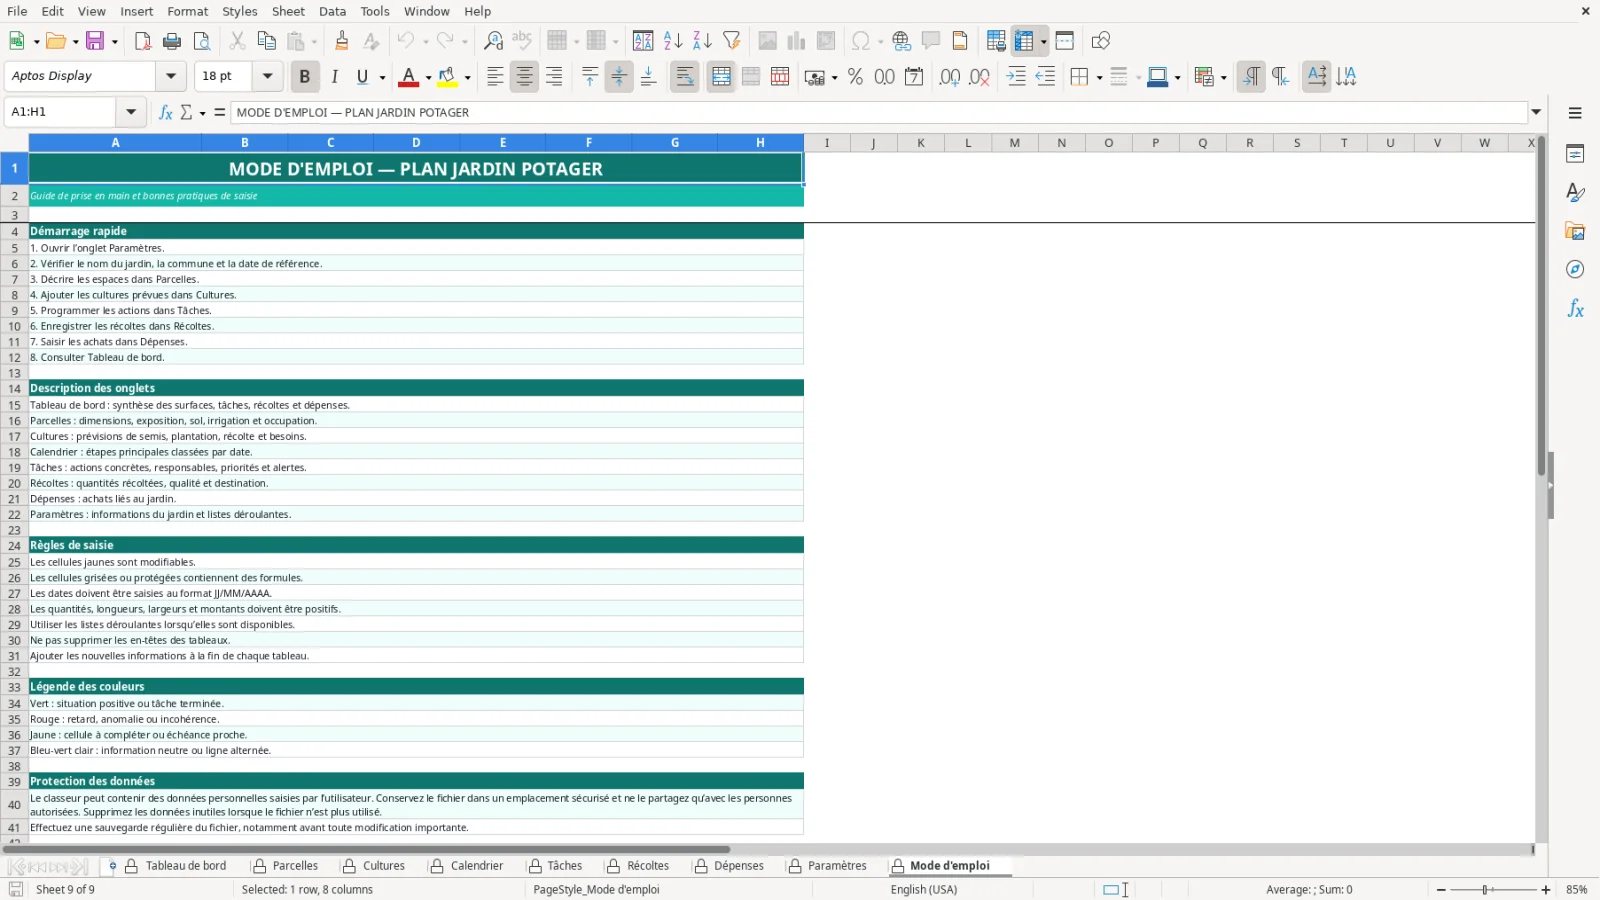This screenshot has height=900, width=1600.
Task: Switch to Tableau de bord sheet tab
Action: pos(186,866)
